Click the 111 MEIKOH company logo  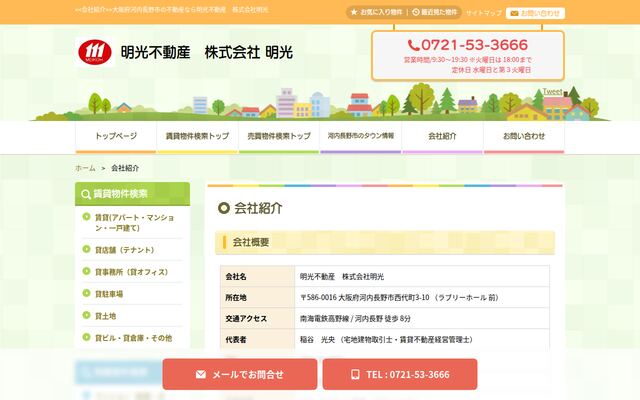tap(95, 52)
